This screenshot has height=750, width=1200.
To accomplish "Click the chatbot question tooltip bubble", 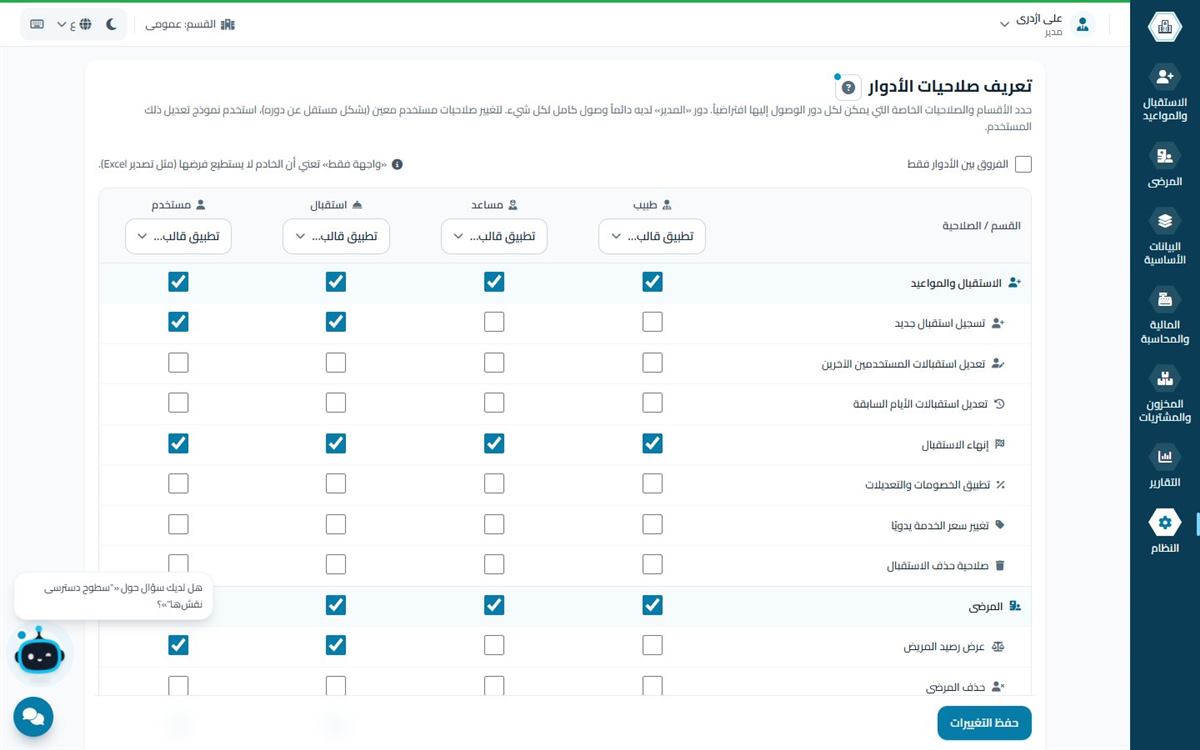I will (113, 595).
